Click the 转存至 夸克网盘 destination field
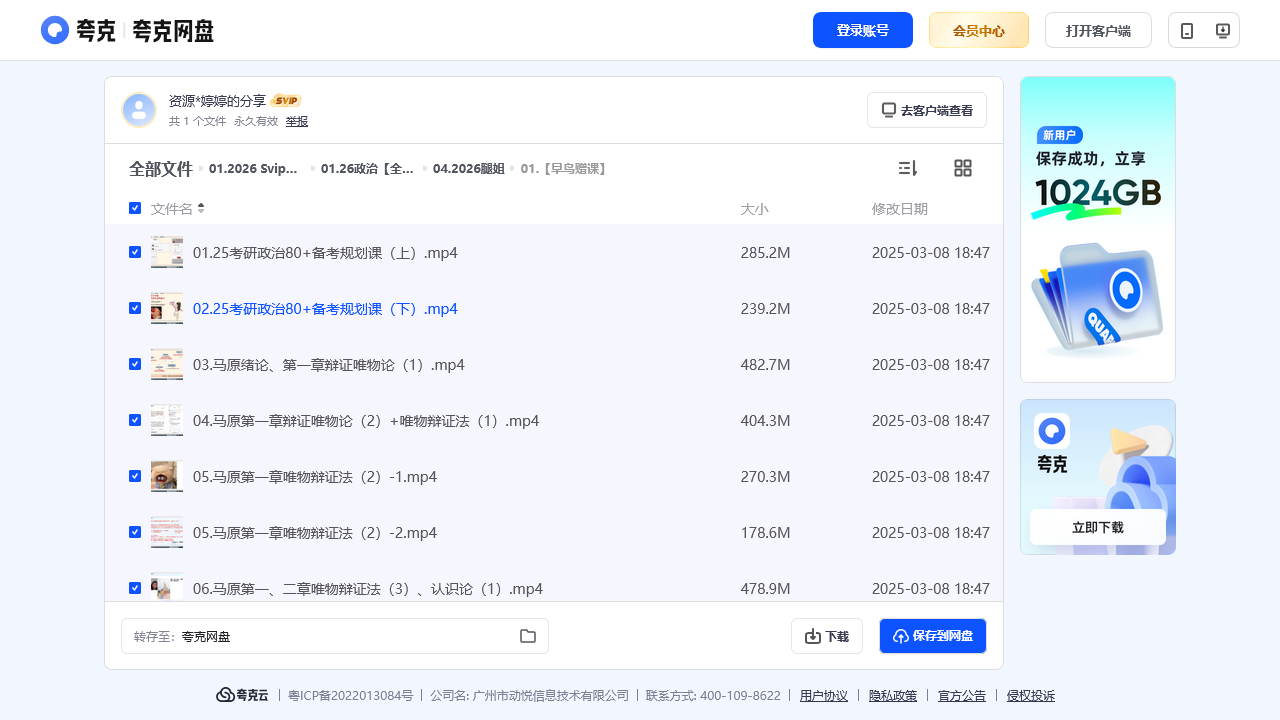 click(x=335, y=636)
